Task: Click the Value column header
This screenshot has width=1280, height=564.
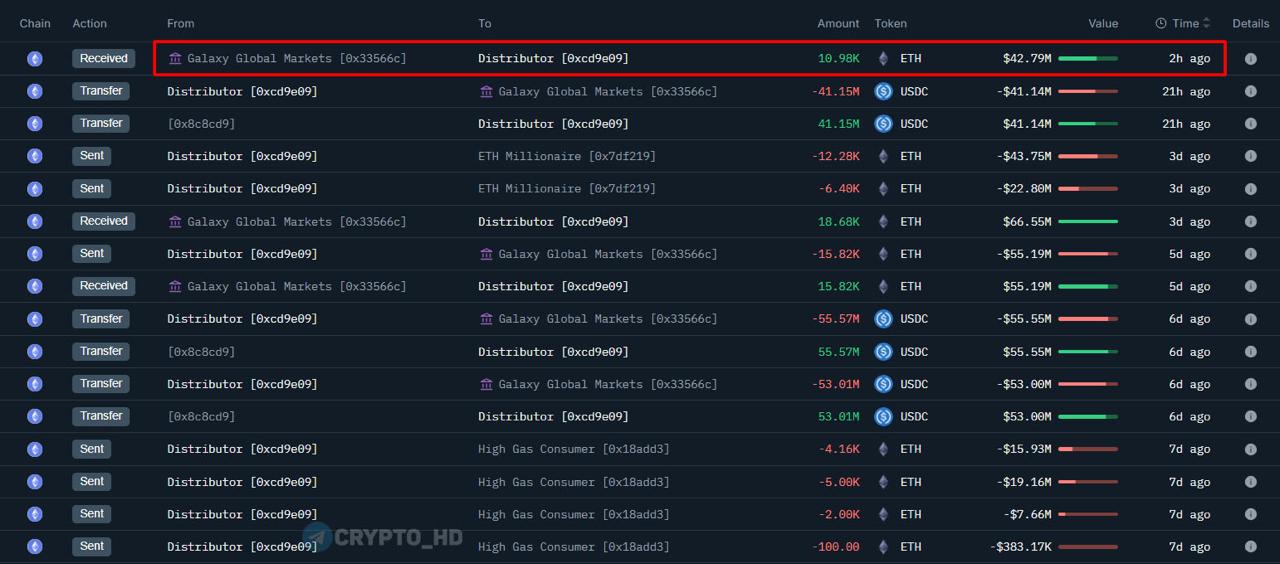Action: (x=1103, y=23)
